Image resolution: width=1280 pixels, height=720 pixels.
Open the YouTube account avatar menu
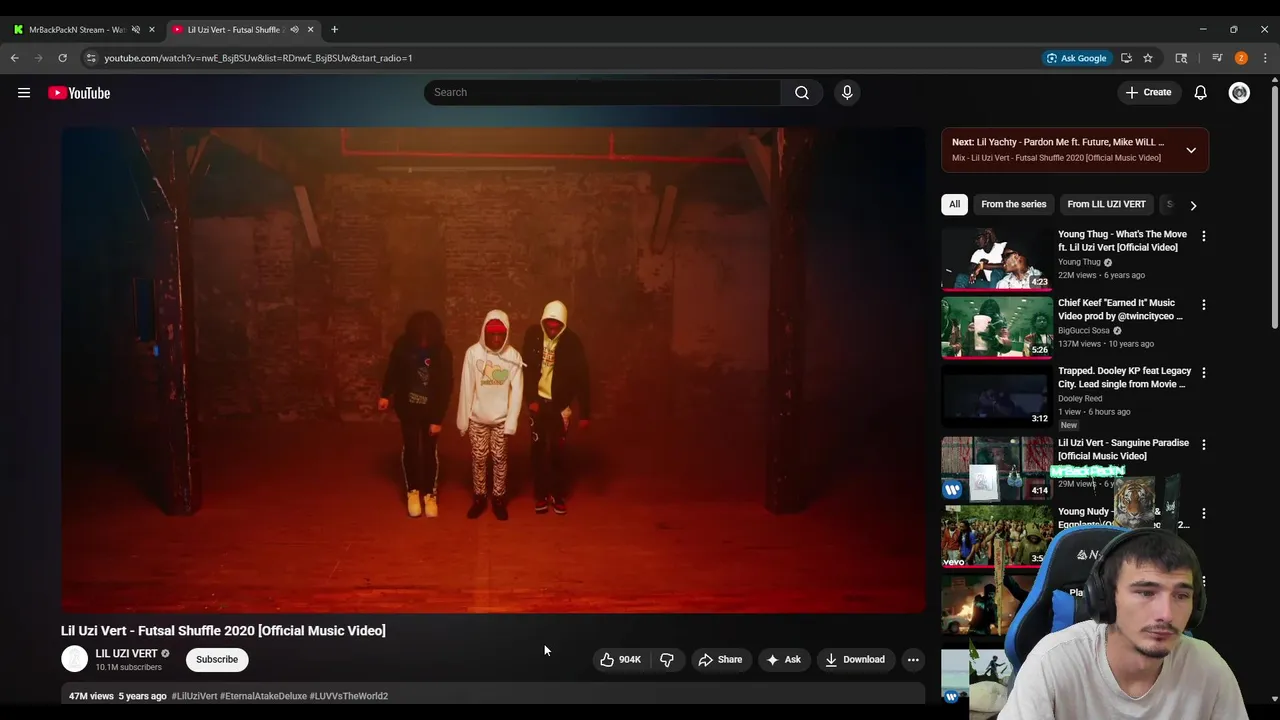point(1239,92)
